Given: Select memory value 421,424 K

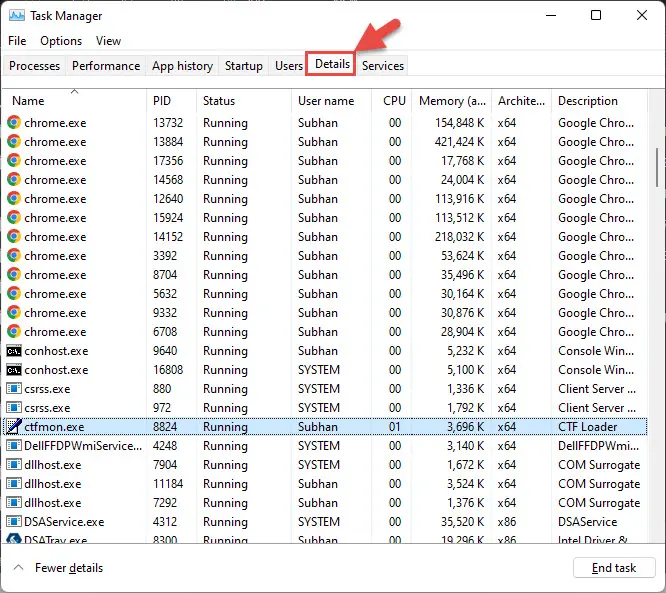Looking at the screenshot, I should click(x=459, y=141).
